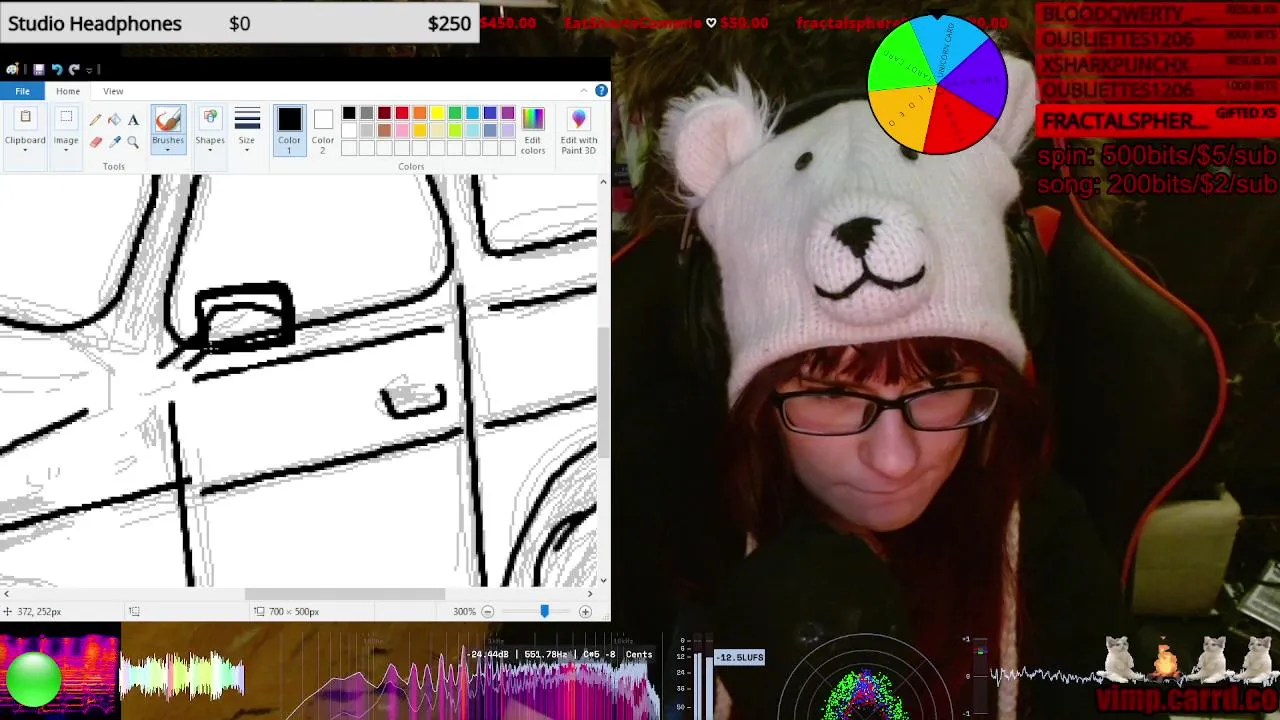Screen dimensions: 1280x720
Task: Open the File menu
Action: pyautogui.click(x=22, y=91)
